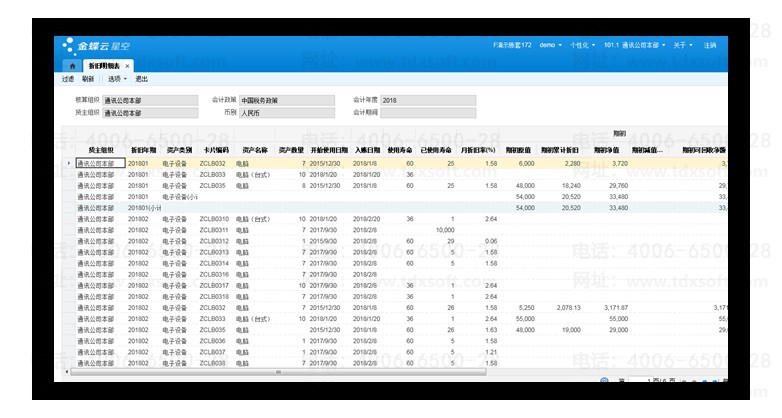The height and width of the screenshot is (418, 782).
Task: Click the 资产类别 column header
Action: (x=179, y=149)
